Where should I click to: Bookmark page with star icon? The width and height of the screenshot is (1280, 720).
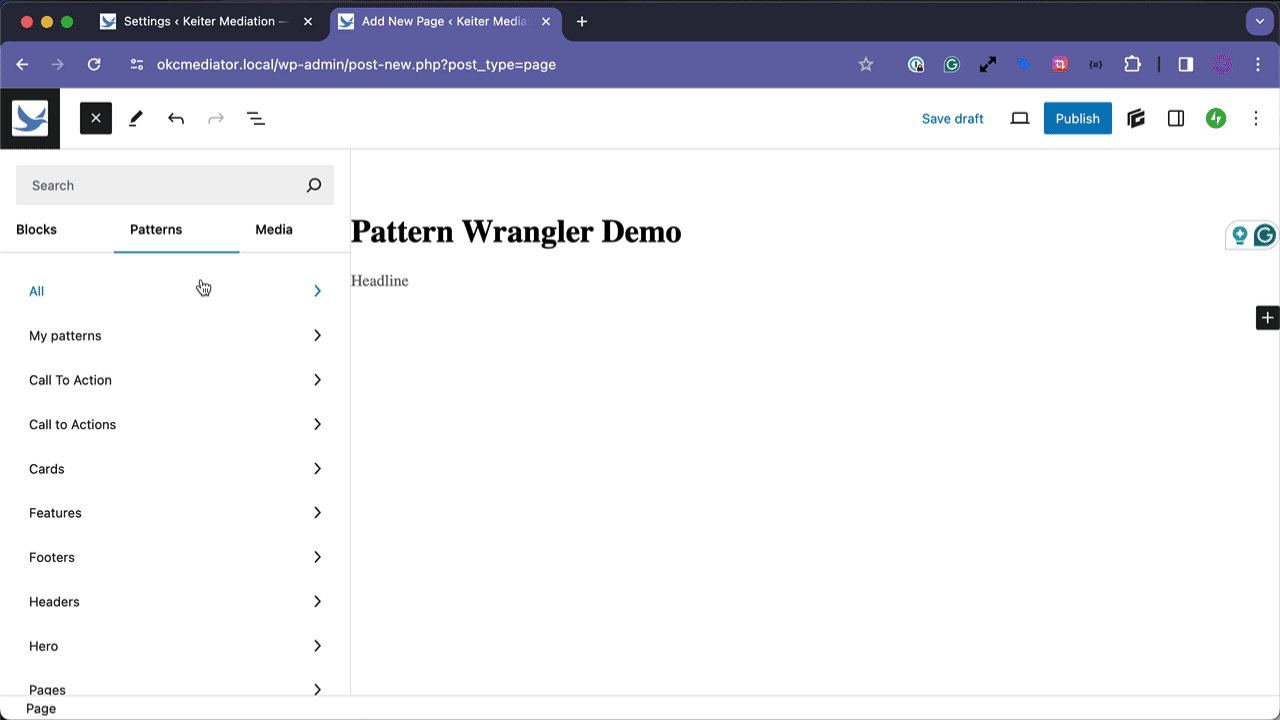click(866, 64)
